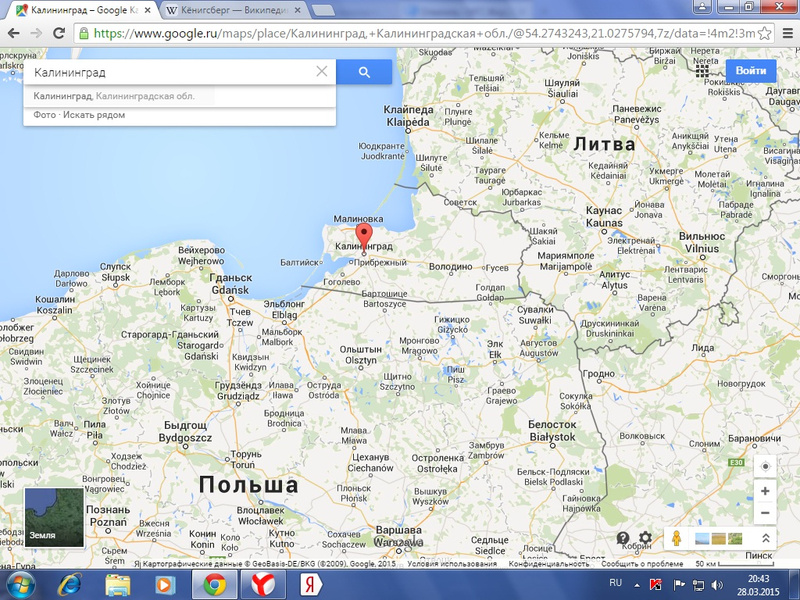
Task: Switch to Калининград Google Maps tab
Action: pyautogui.click(x=84, y=10)
